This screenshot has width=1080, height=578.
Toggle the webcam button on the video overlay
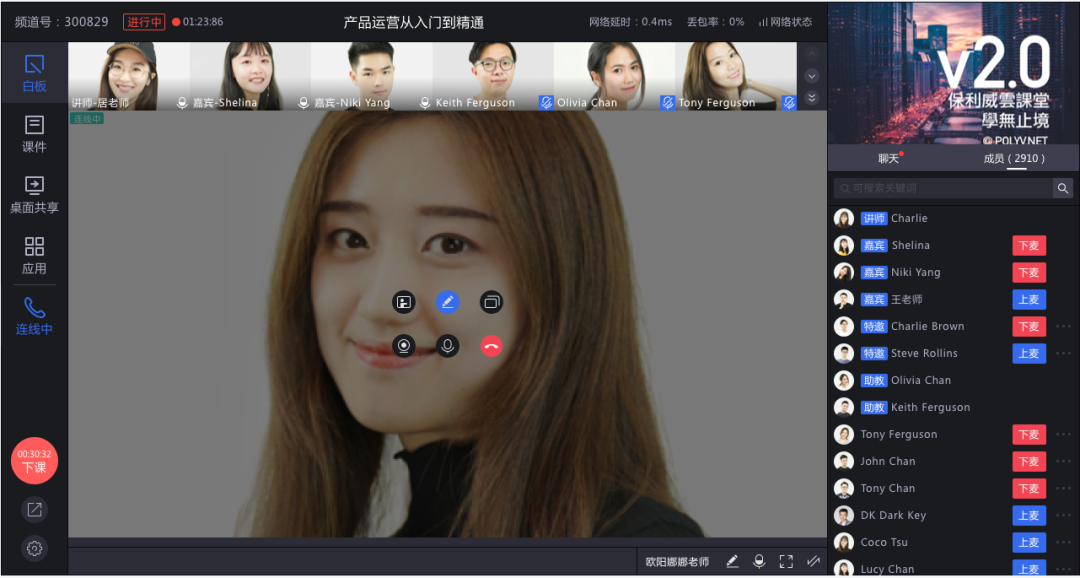[403, 346]
